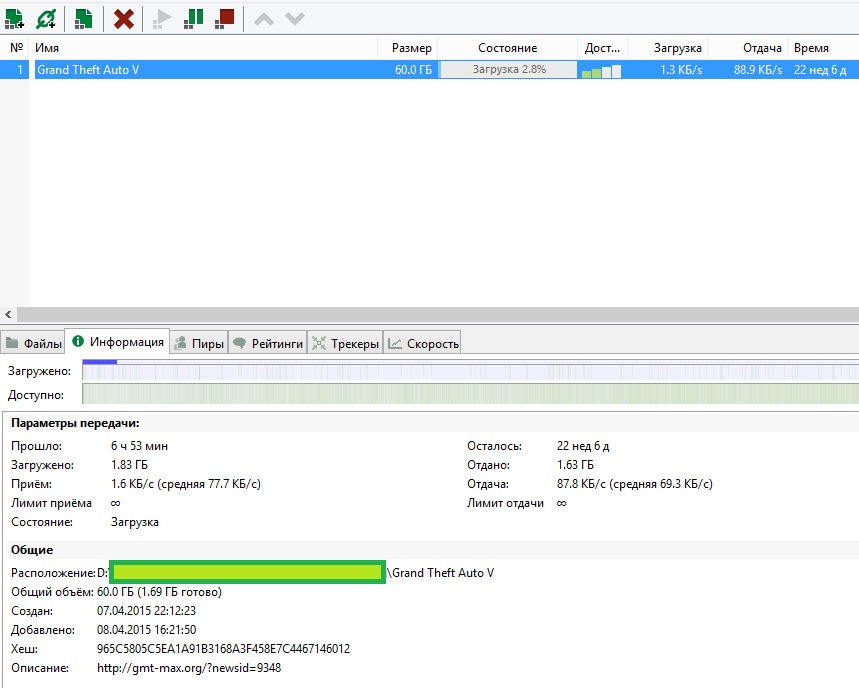Move torrent up the queue with the up arrow
The image size is (859, 688).
pos(264,20)
